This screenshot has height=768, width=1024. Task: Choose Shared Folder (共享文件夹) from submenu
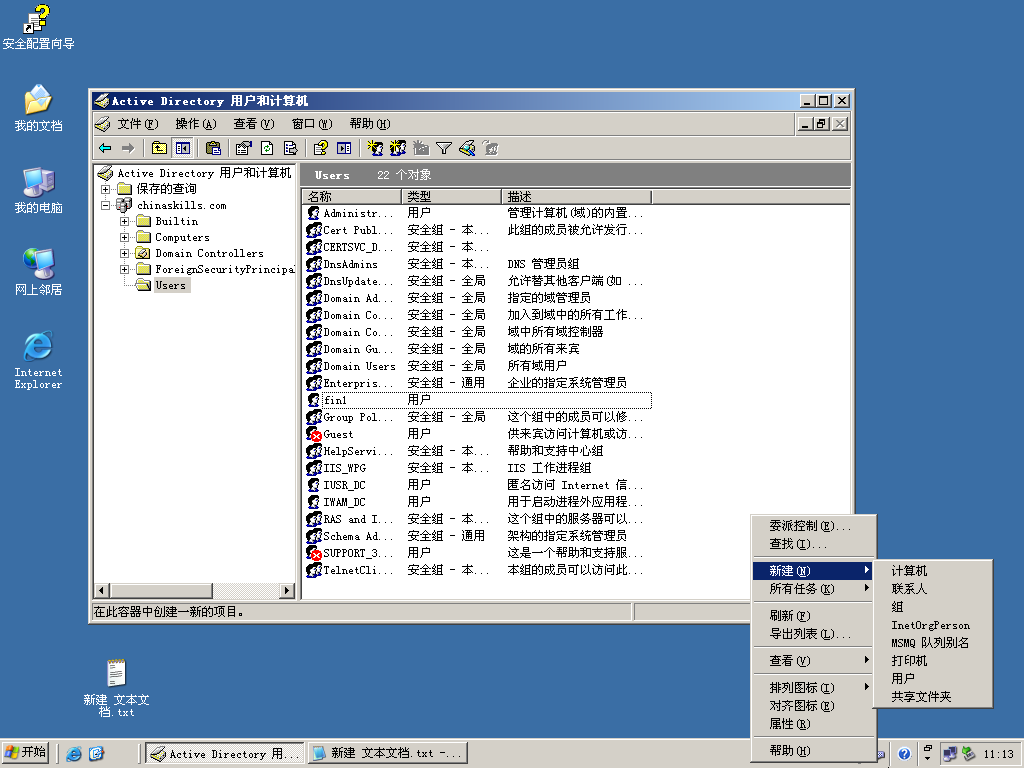[933, 697]
